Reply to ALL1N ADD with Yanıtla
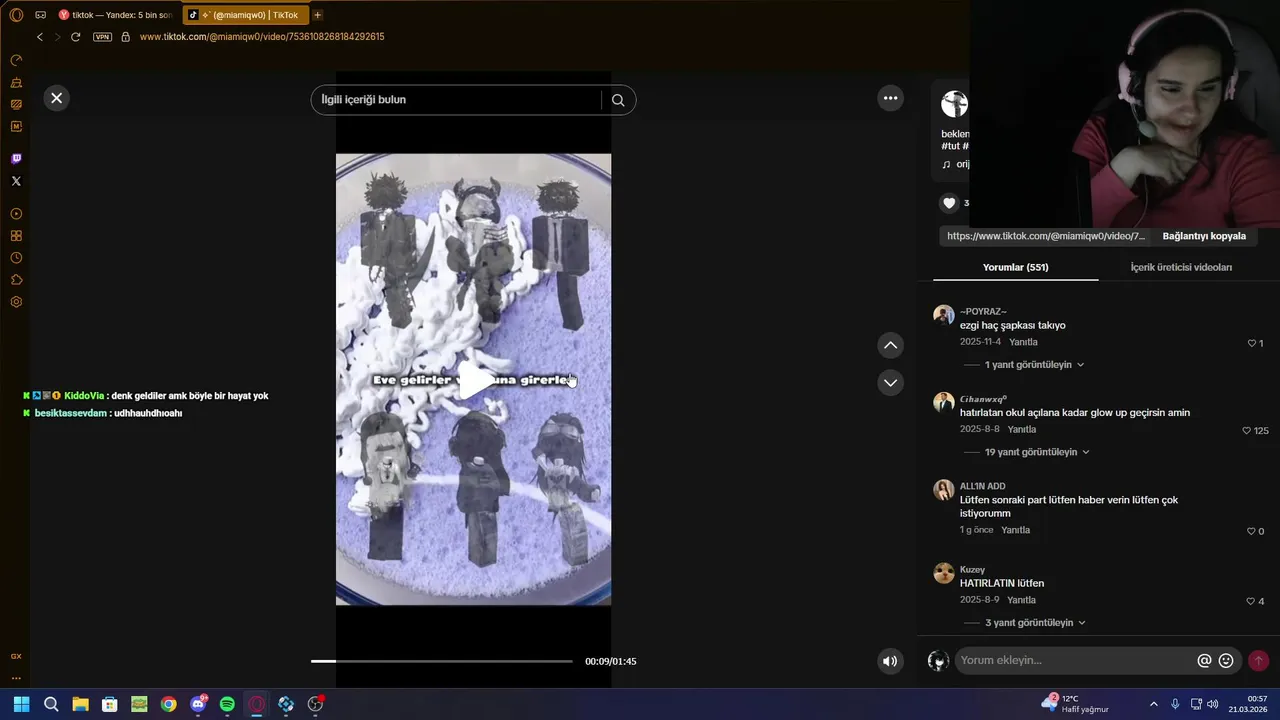Screen dimensions: 1280x720 (x=1015, y=530)
